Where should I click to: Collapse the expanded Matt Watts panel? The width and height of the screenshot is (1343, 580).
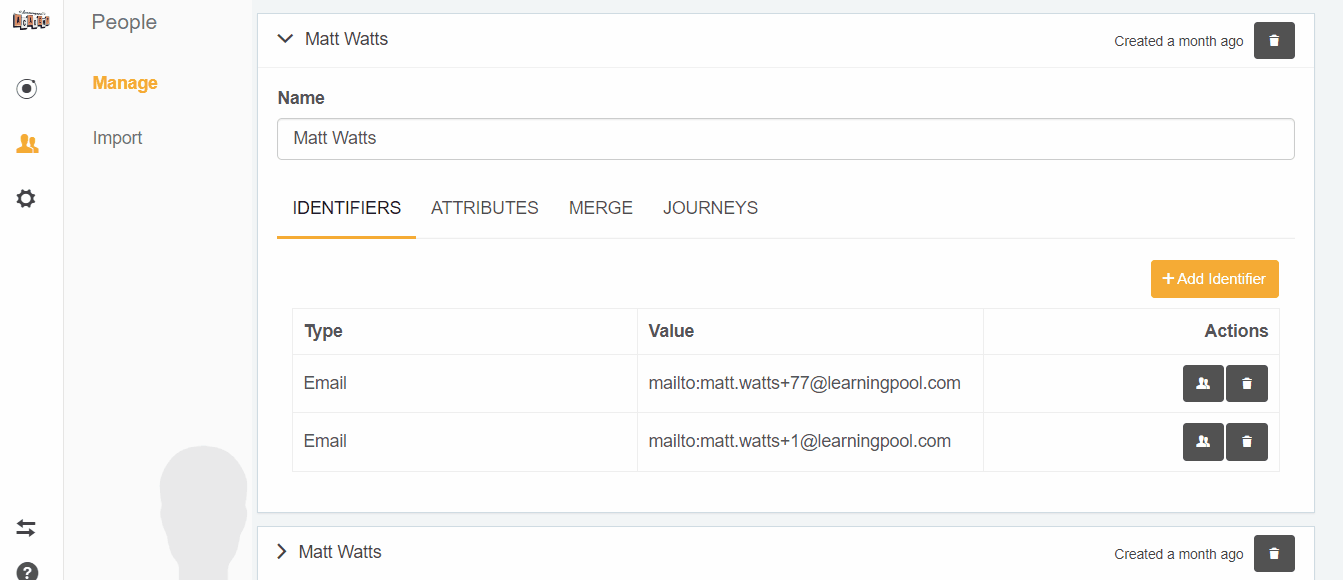286,39
